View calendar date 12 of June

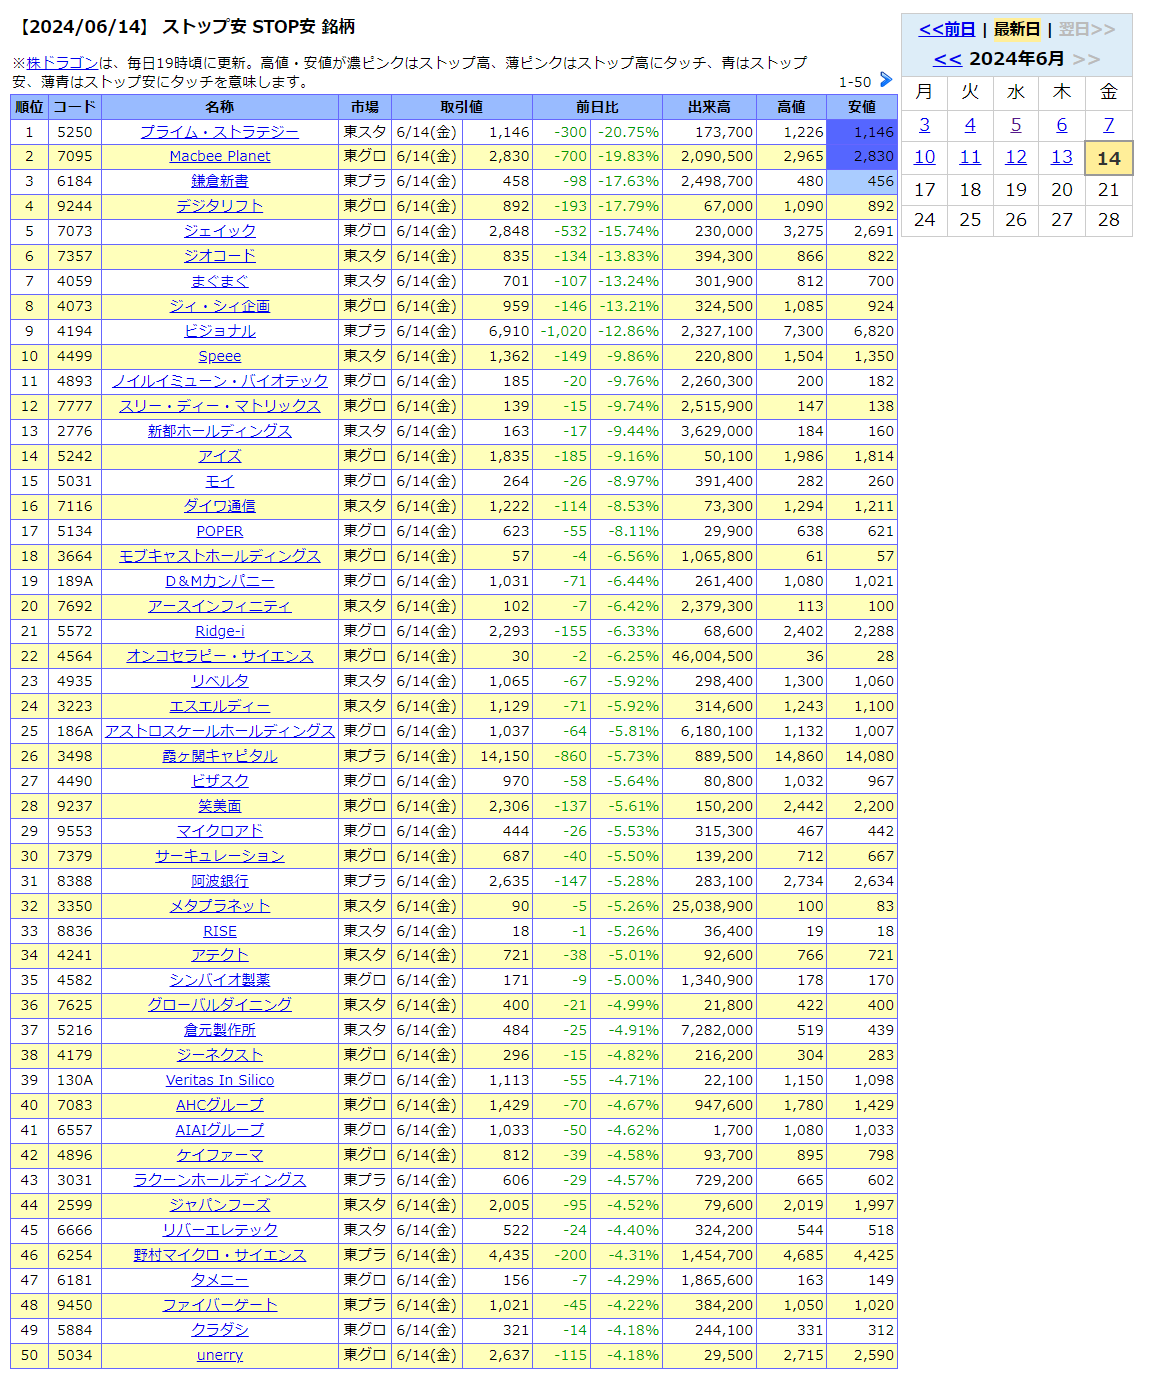click(1016, 157)
